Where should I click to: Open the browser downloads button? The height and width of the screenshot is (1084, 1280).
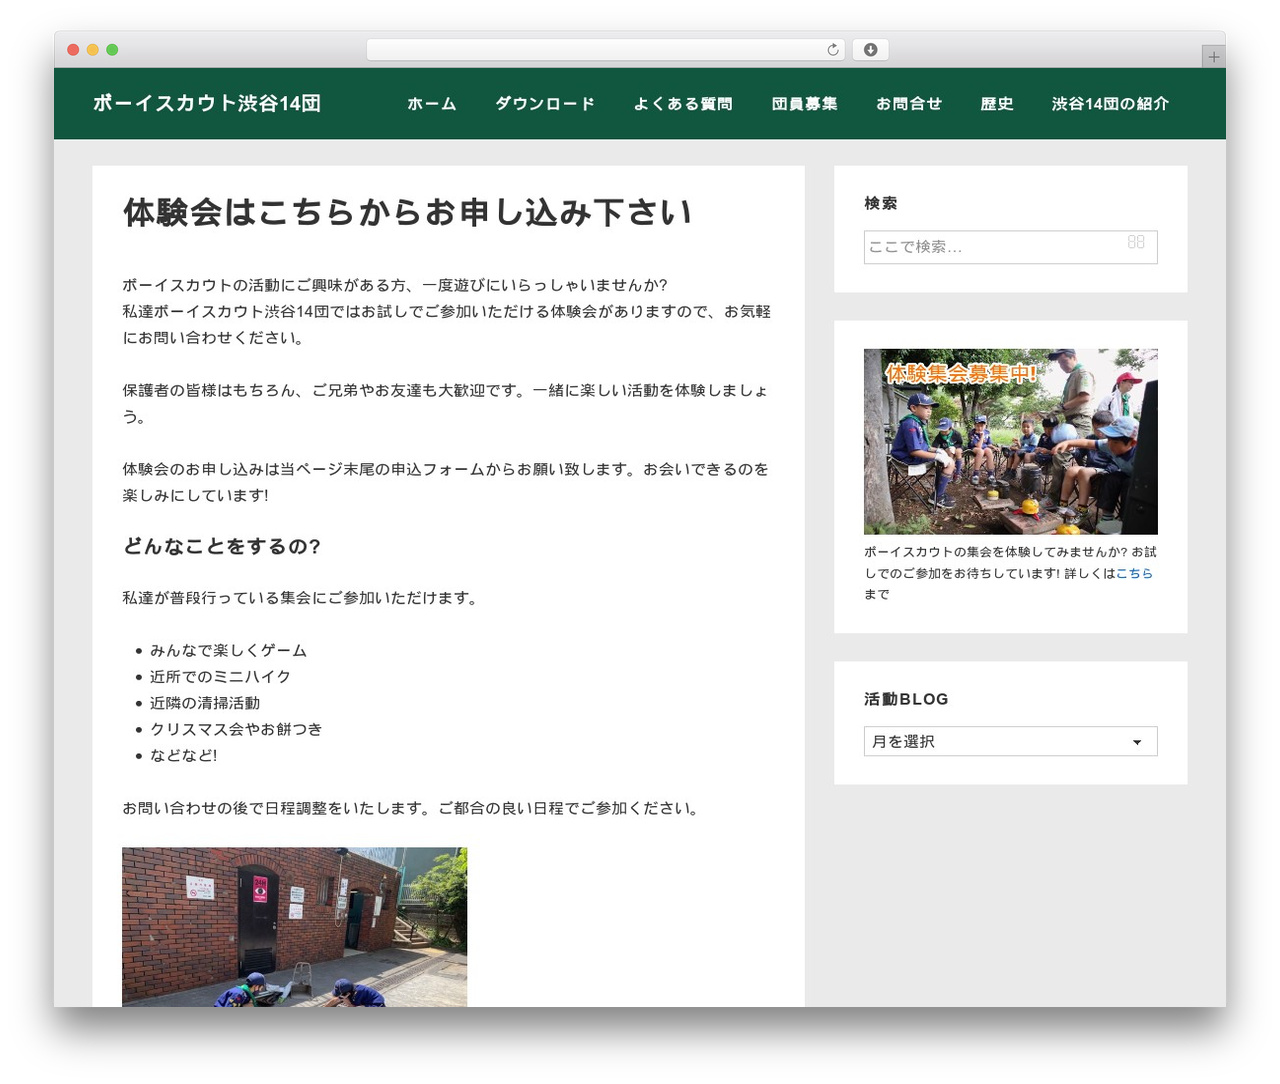click(871, 50)
